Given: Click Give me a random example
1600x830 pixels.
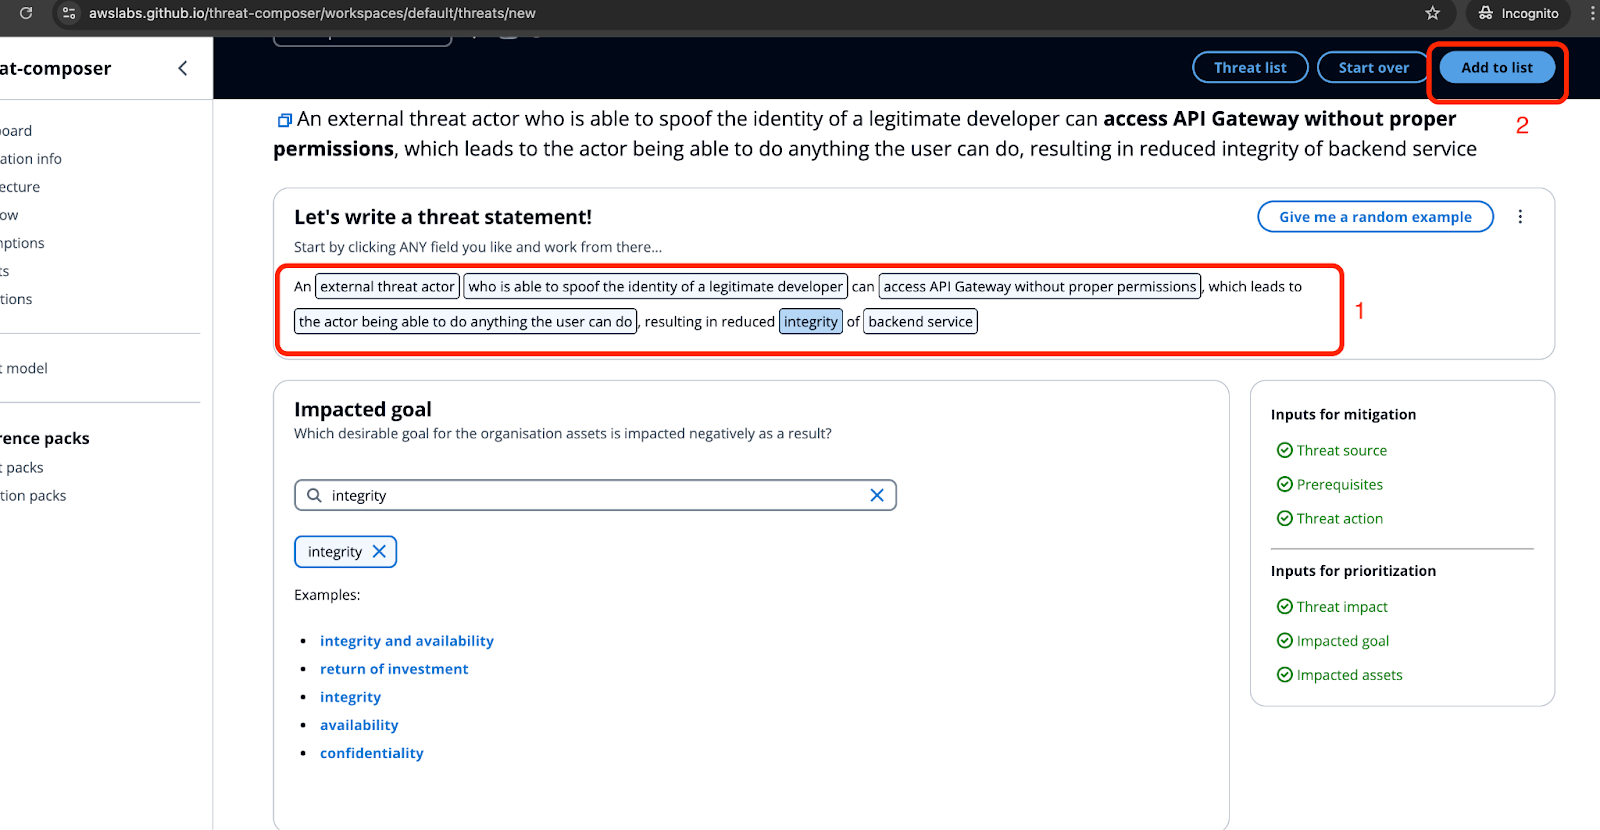Looking at the screenshot, I should [x=1375, y=217].
